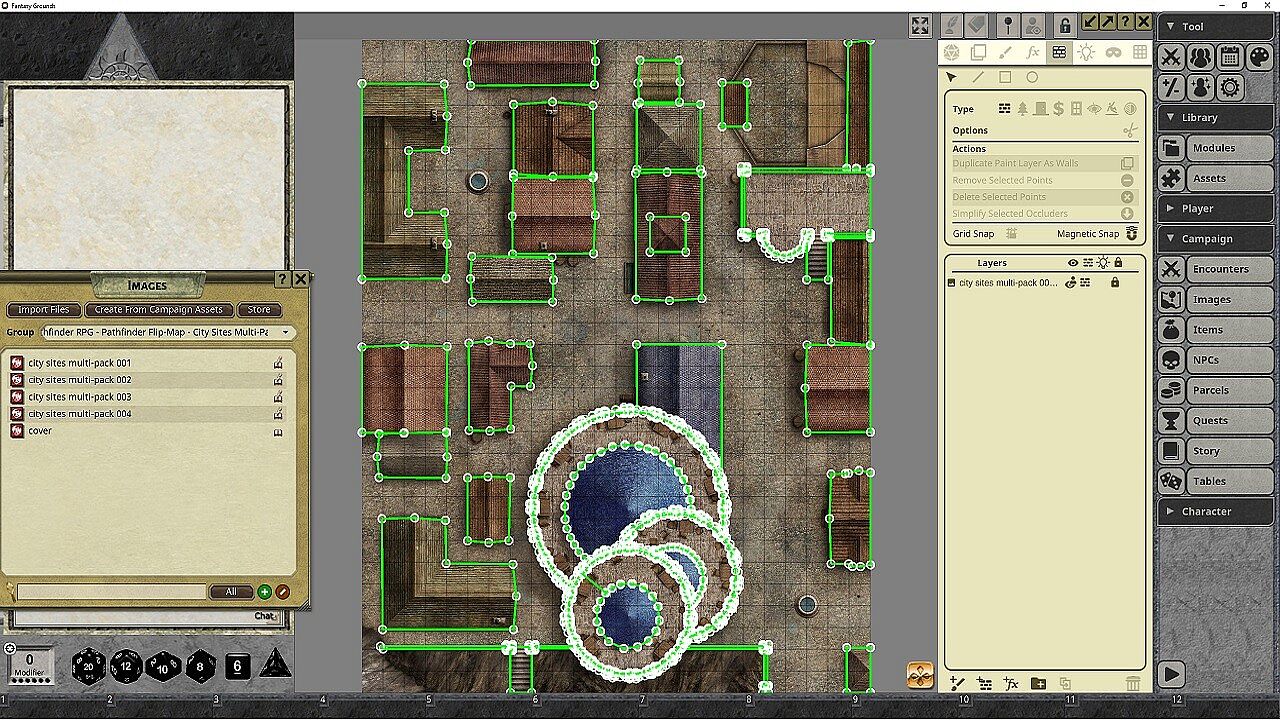Screen dimensions: 1280x720
Task: Open the Assets library
Action: coord(1229,178)
